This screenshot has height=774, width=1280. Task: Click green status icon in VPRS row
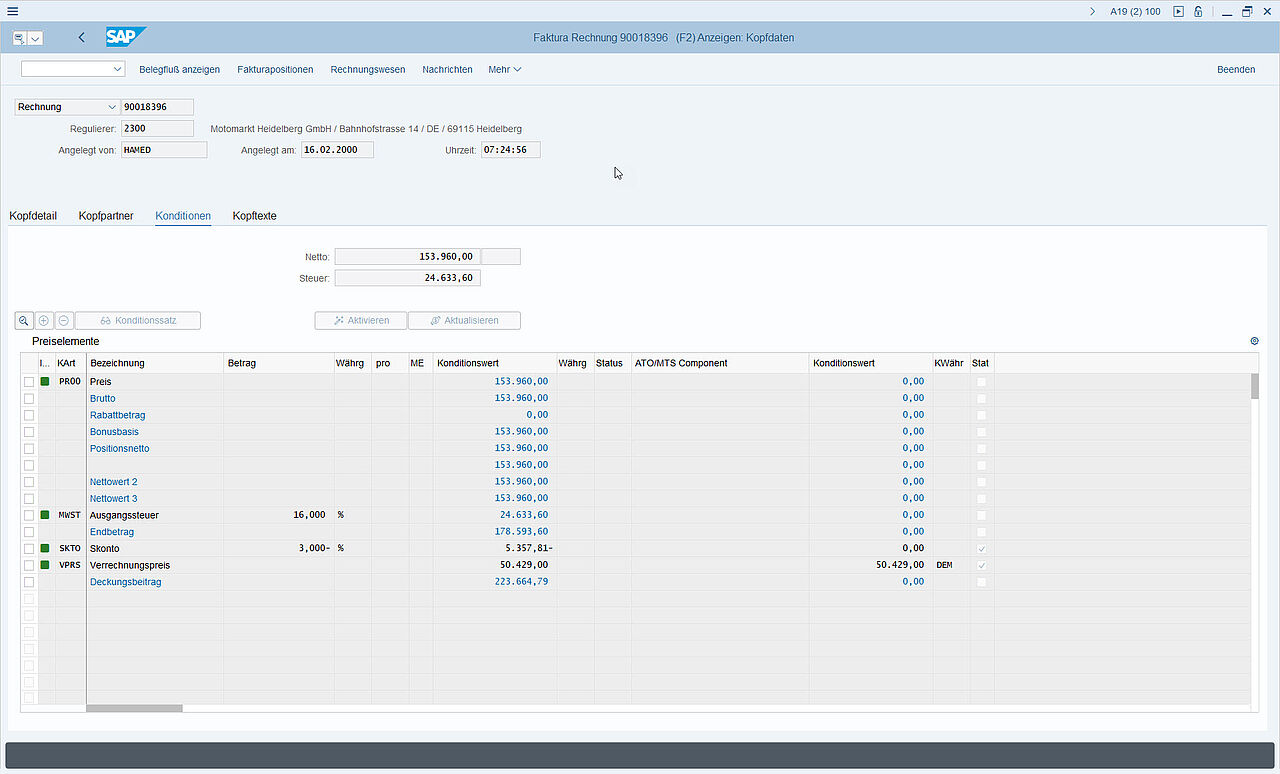tap(45, 565)
